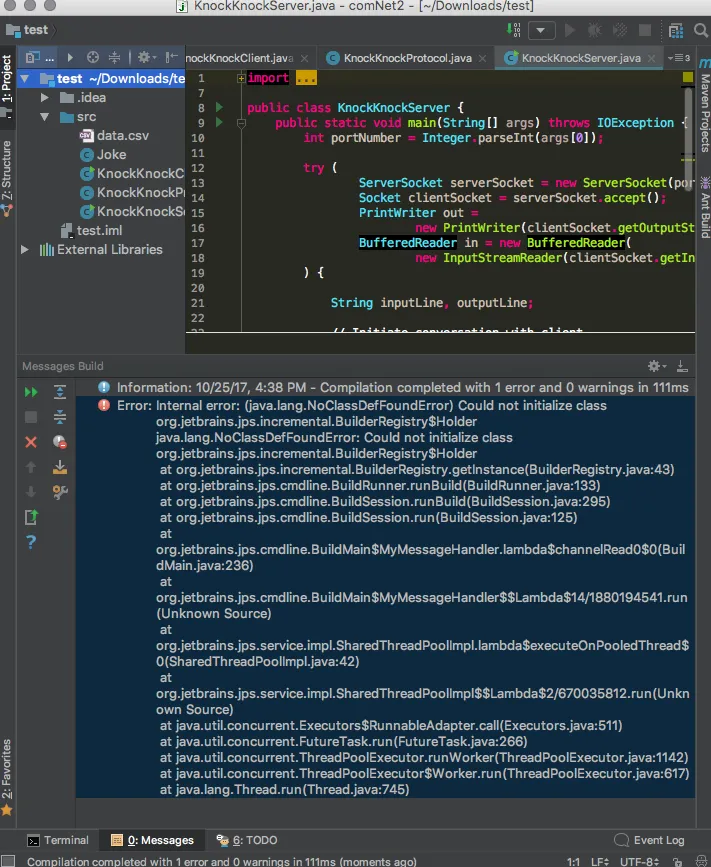The image size is (711, 867).
Task: Toggle the Hide Warnings filter icon
Action: (60, 442)
